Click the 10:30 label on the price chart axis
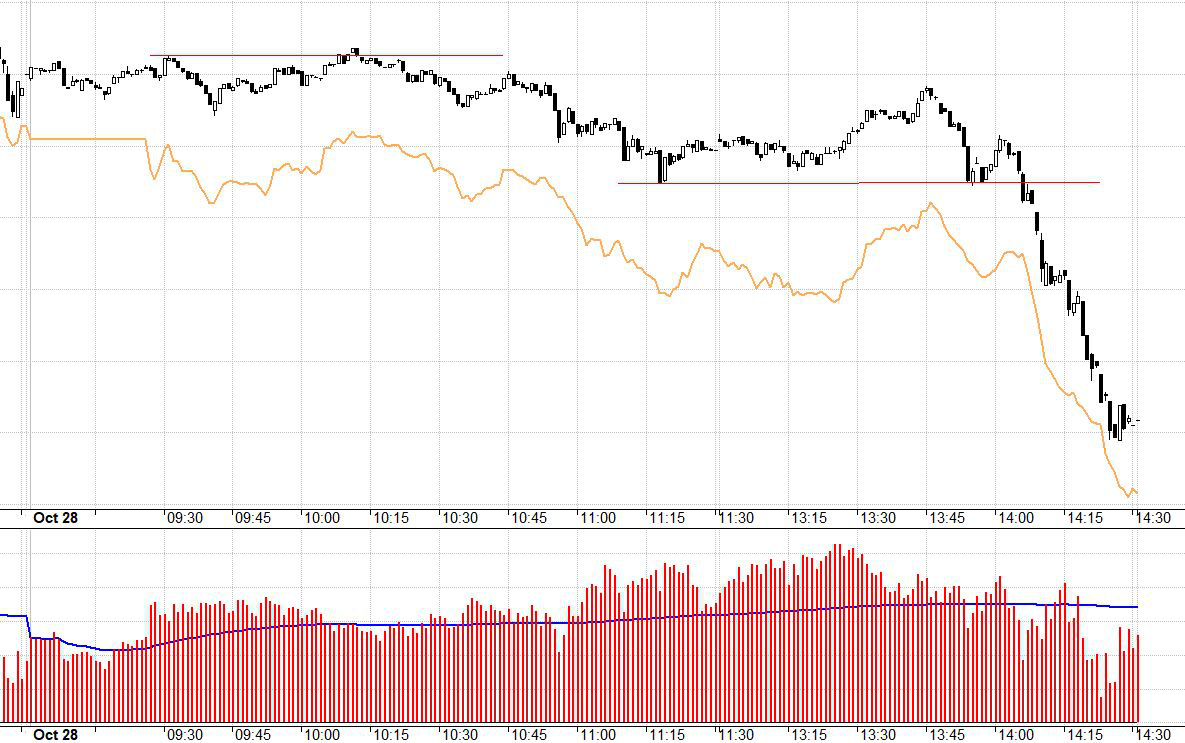This screenshot has width=1185, height=743. coord(460,518)
